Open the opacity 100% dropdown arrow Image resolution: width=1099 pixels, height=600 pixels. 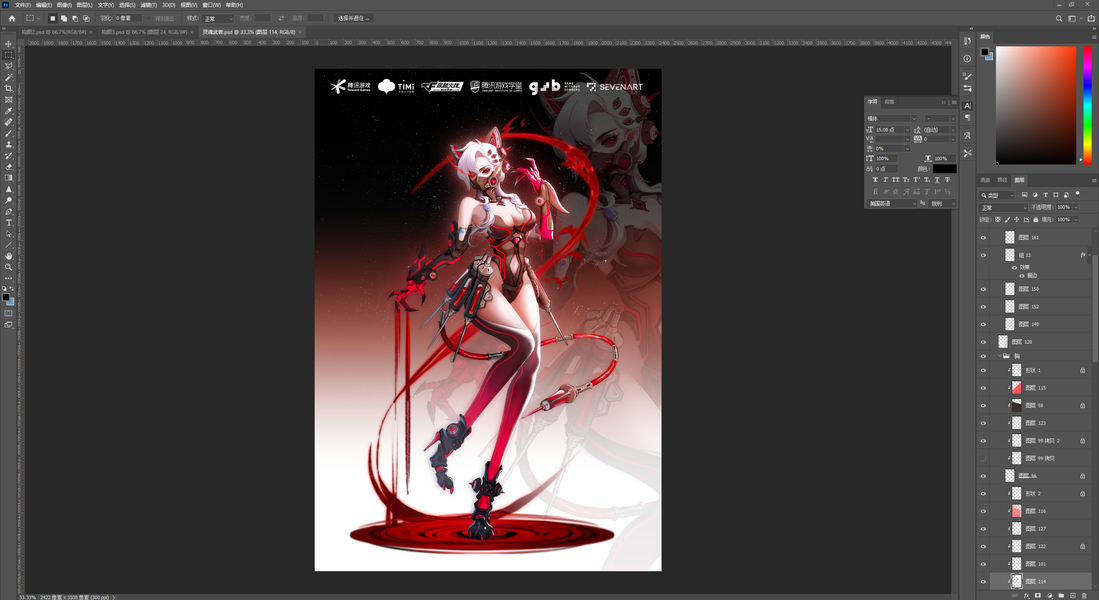pos(1074,207)
